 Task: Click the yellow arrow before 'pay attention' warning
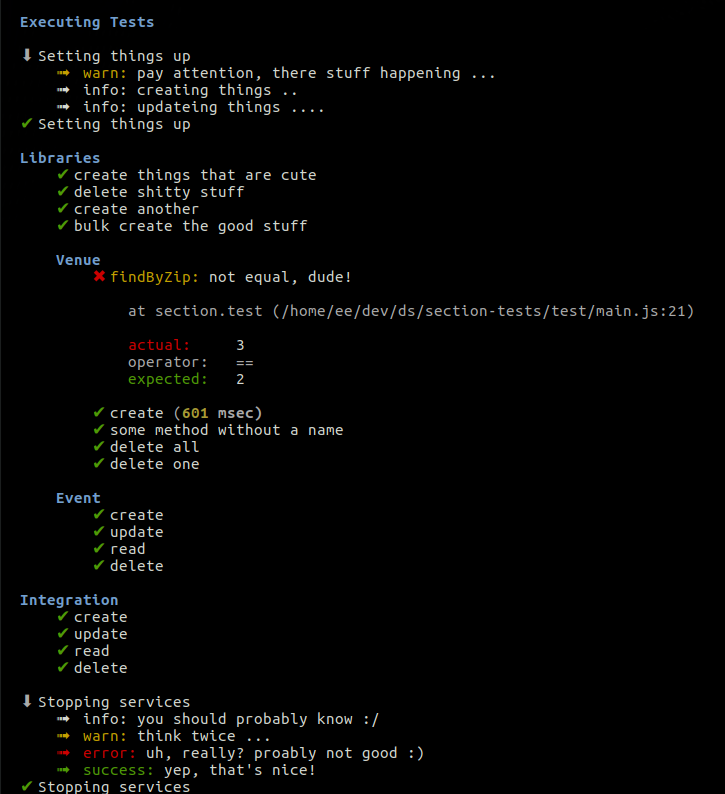point(63,73)
